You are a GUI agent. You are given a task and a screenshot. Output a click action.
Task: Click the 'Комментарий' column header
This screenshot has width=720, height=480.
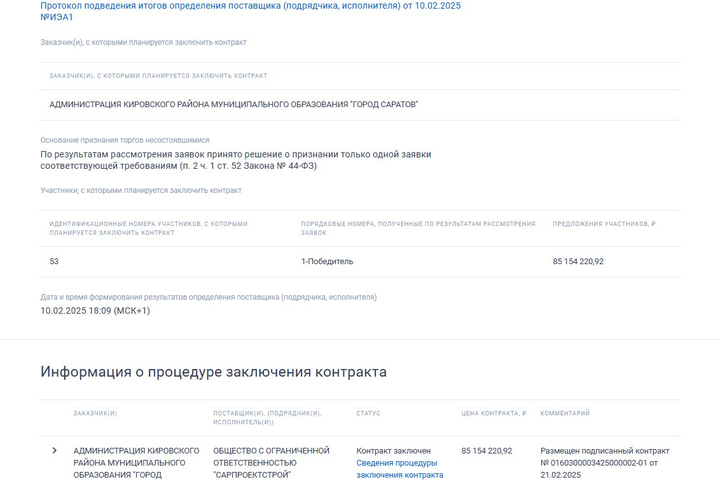[565, 413]
